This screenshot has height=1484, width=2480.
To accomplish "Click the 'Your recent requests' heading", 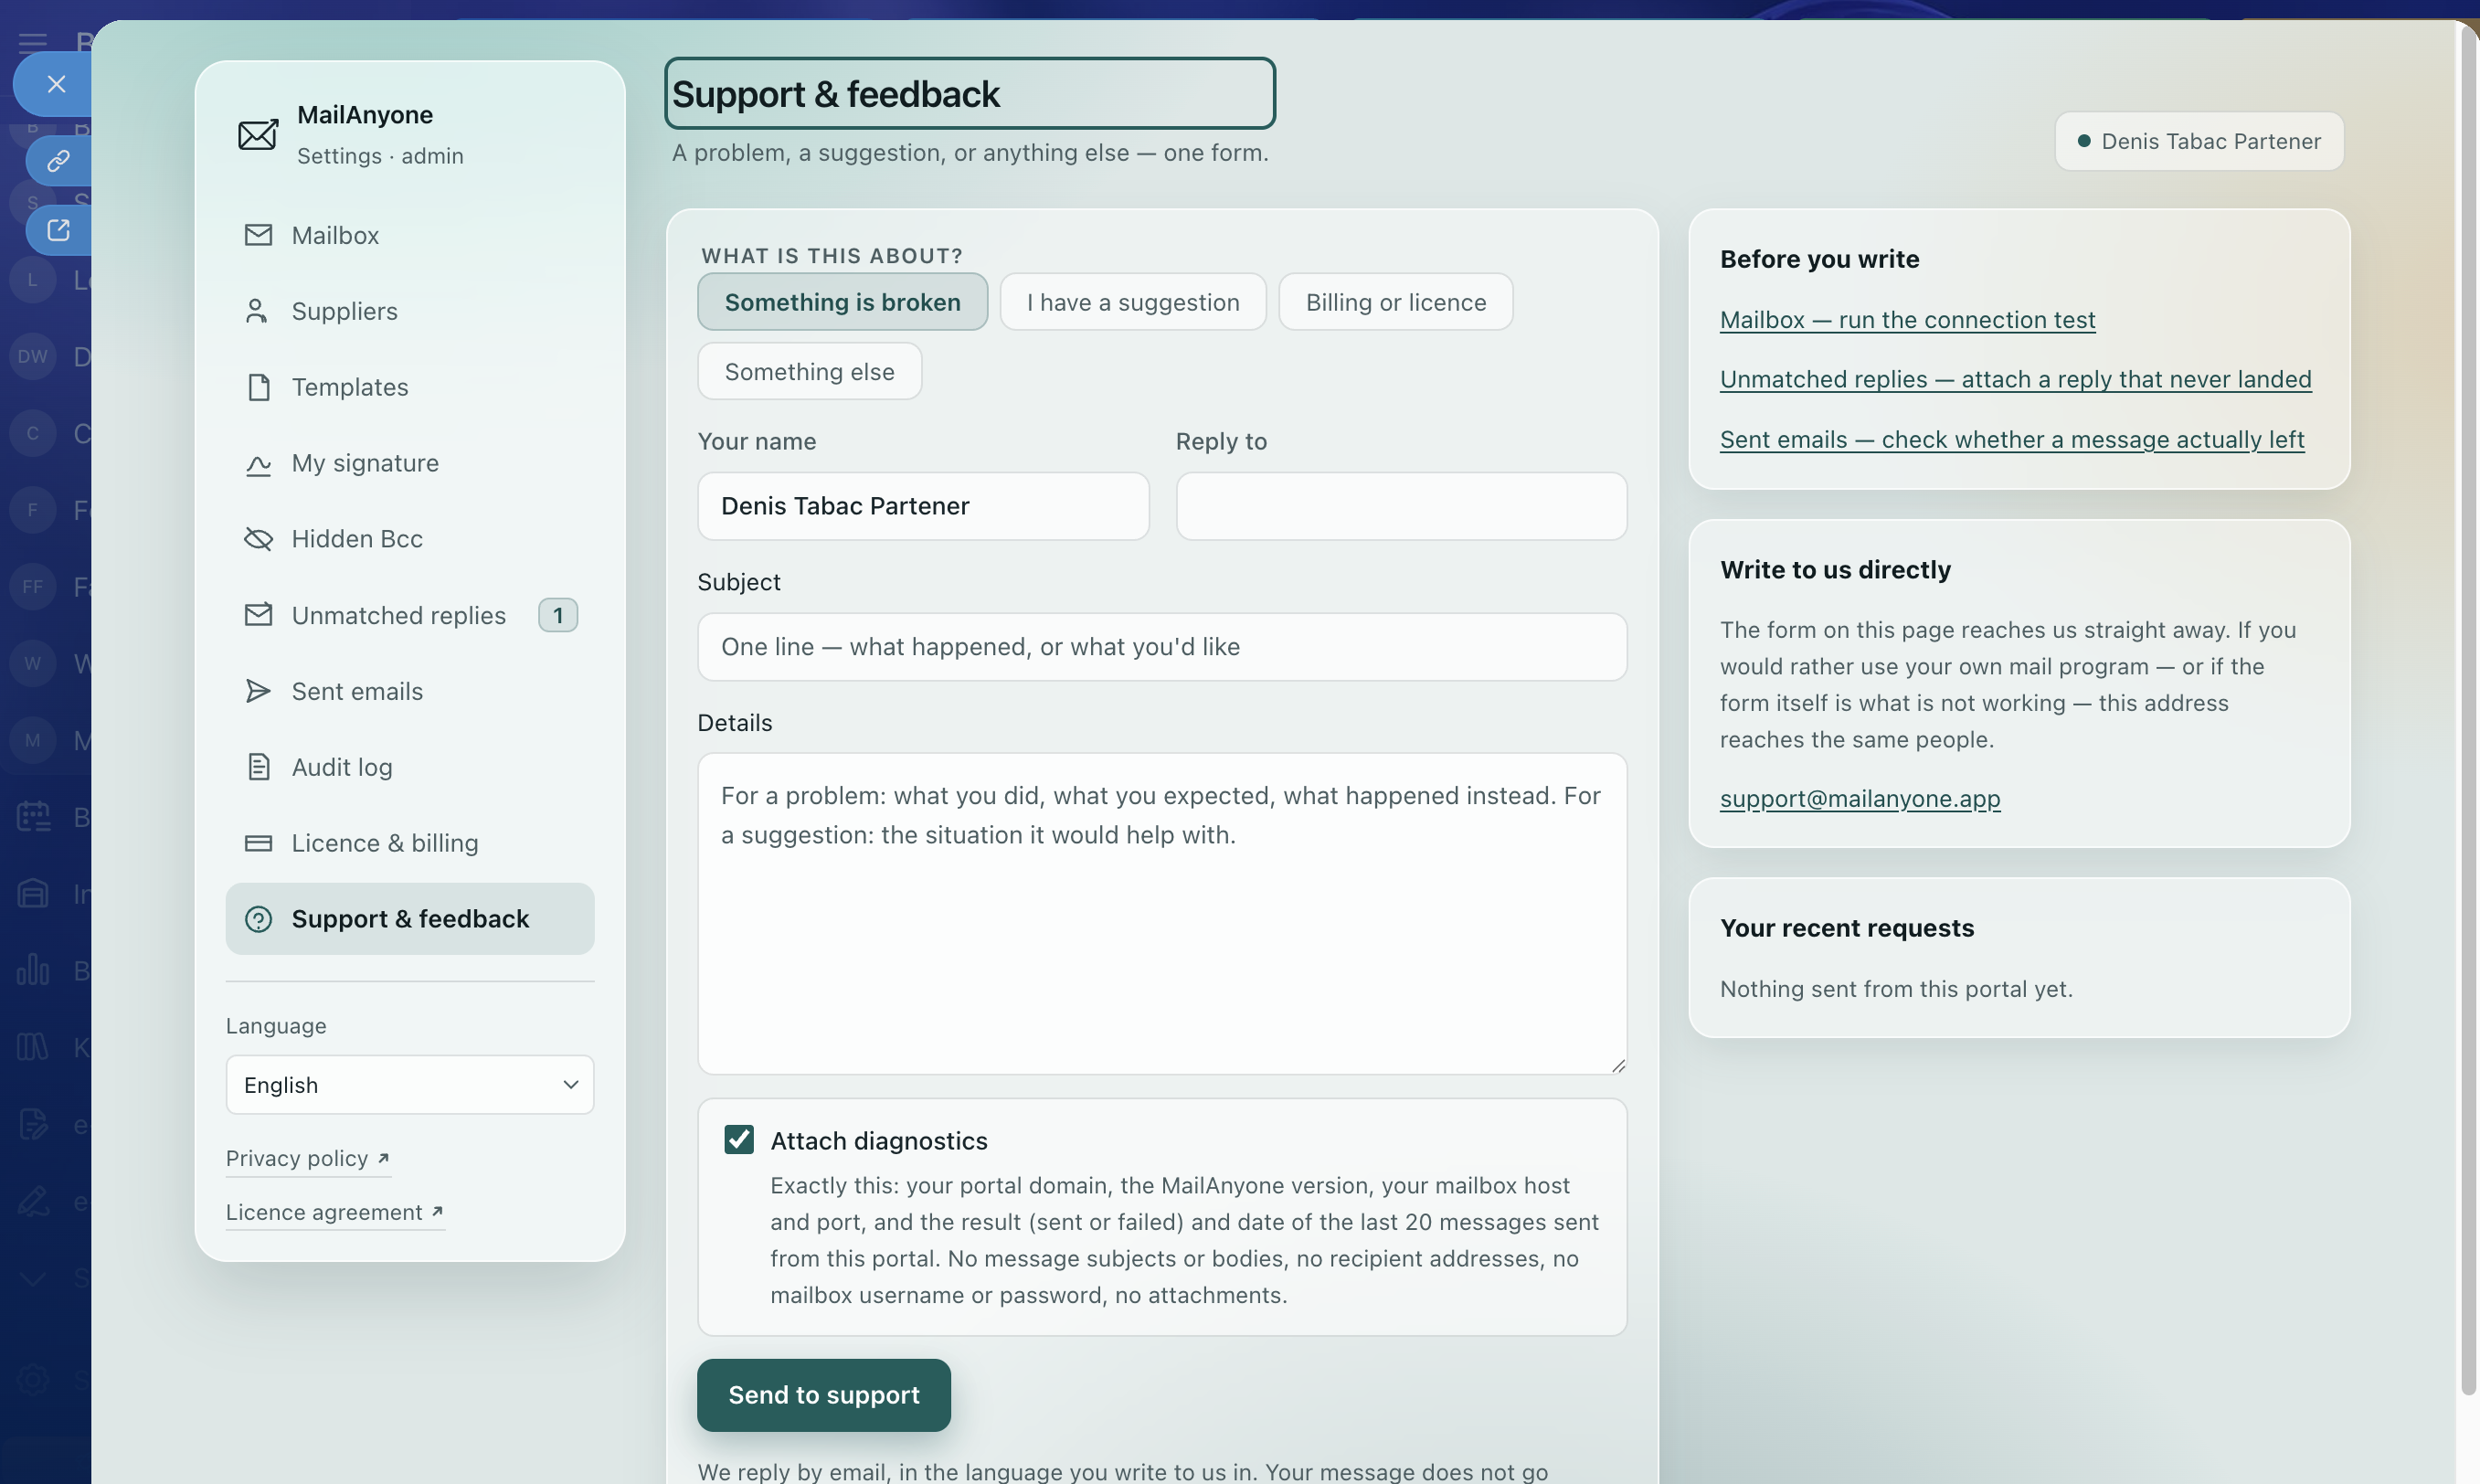I will point(1847,928).
